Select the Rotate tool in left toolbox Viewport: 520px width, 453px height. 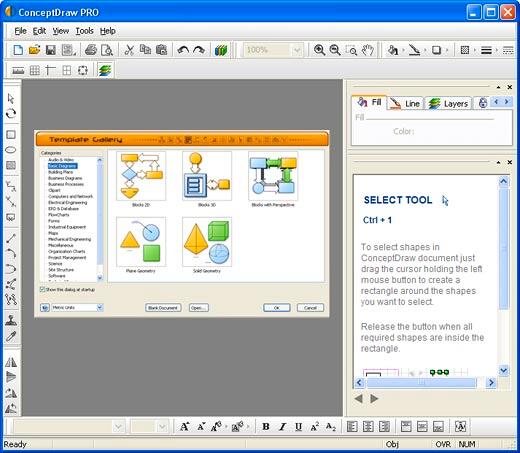point(11,114)
